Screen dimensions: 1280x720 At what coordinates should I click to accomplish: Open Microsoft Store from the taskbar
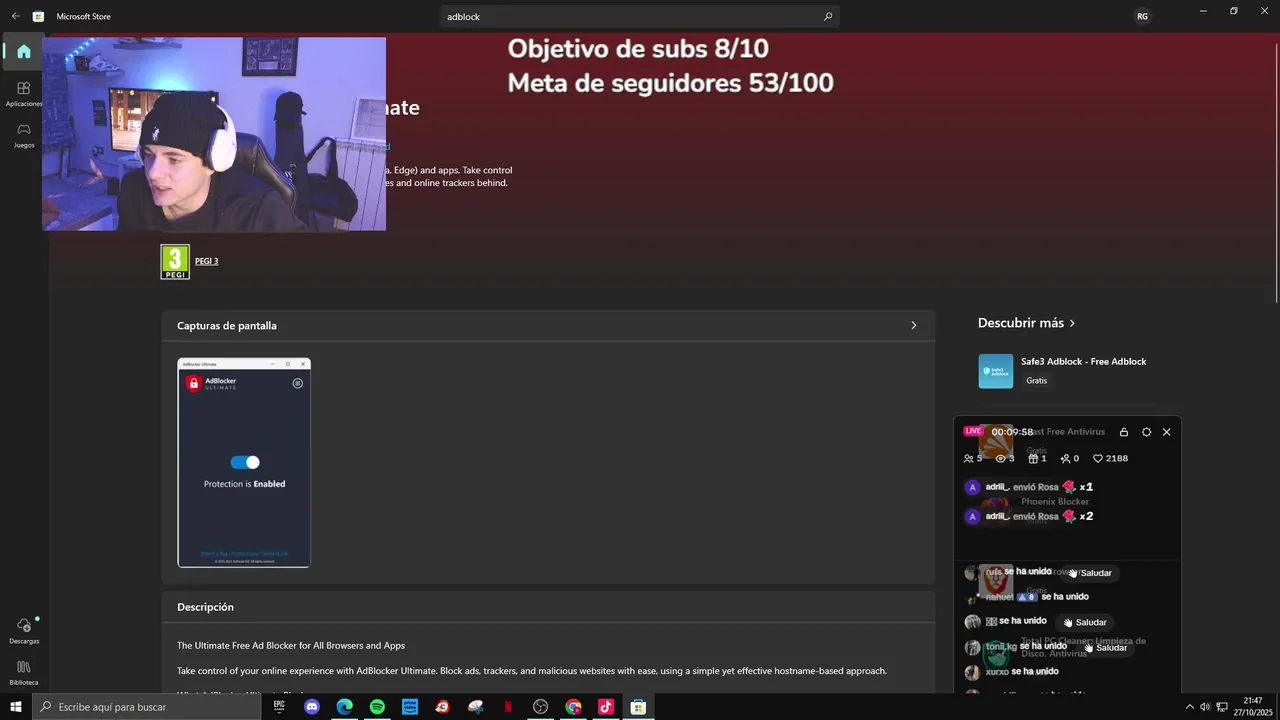[638, 707]
